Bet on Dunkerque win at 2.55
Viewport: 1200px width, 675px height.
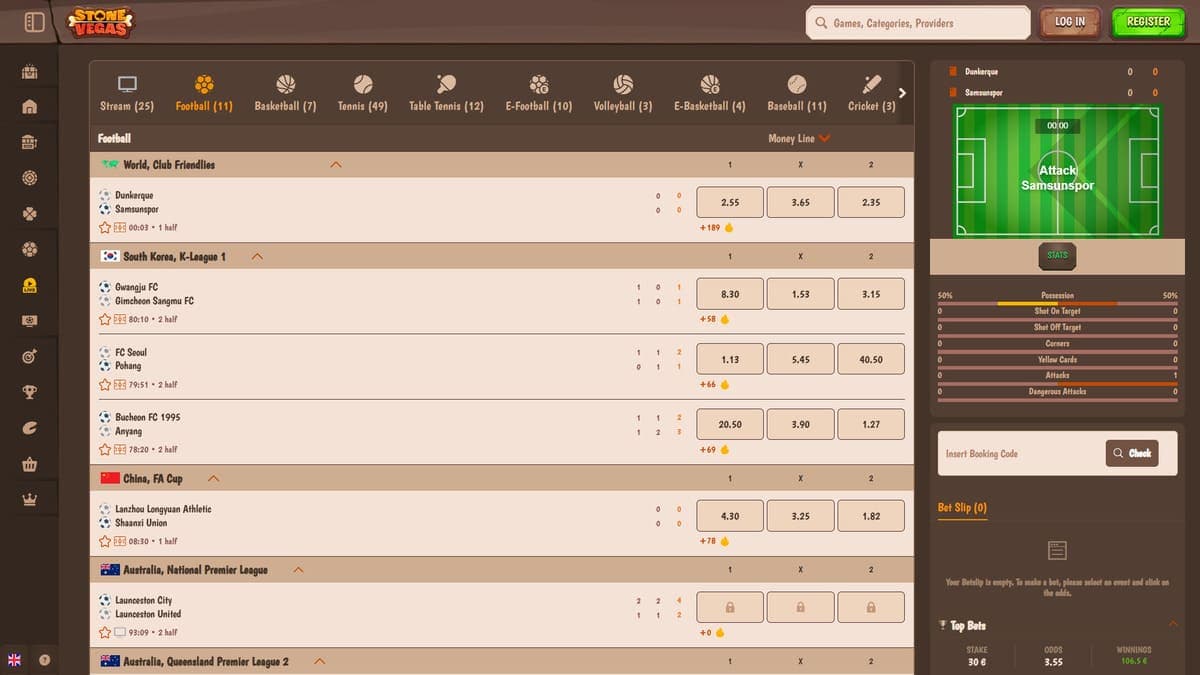(x=730, y=202)
